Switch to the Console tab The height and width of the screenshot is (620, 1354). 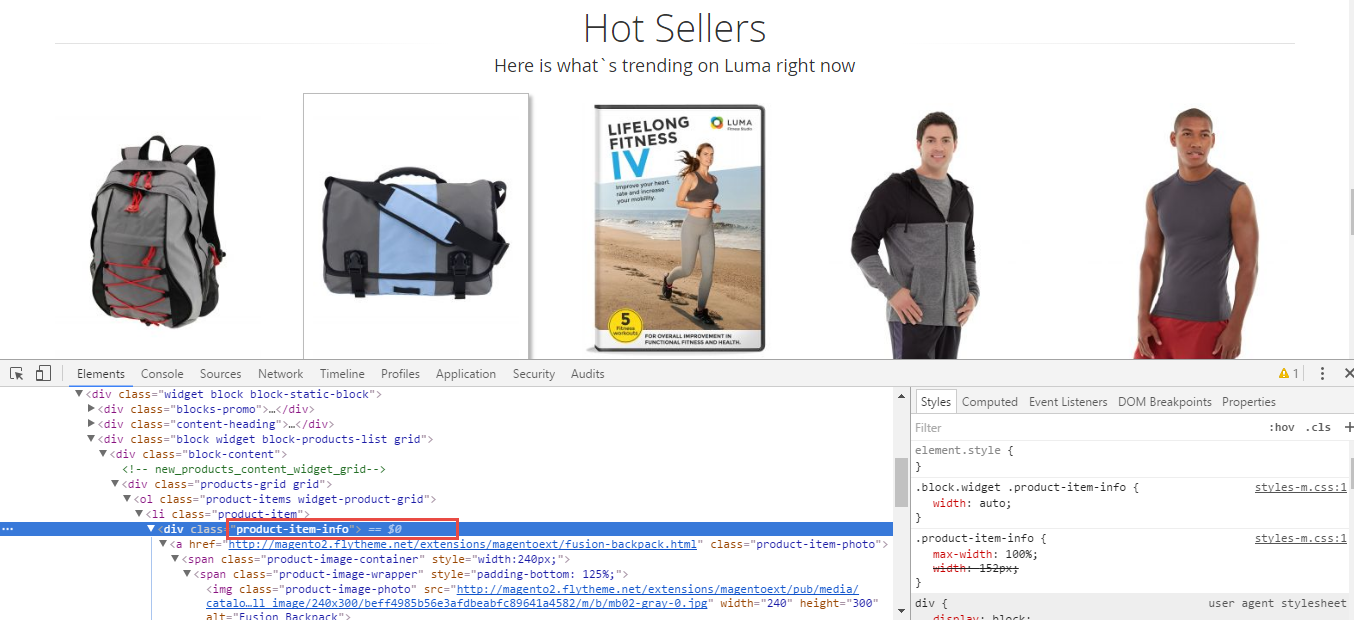coord(162,373)
